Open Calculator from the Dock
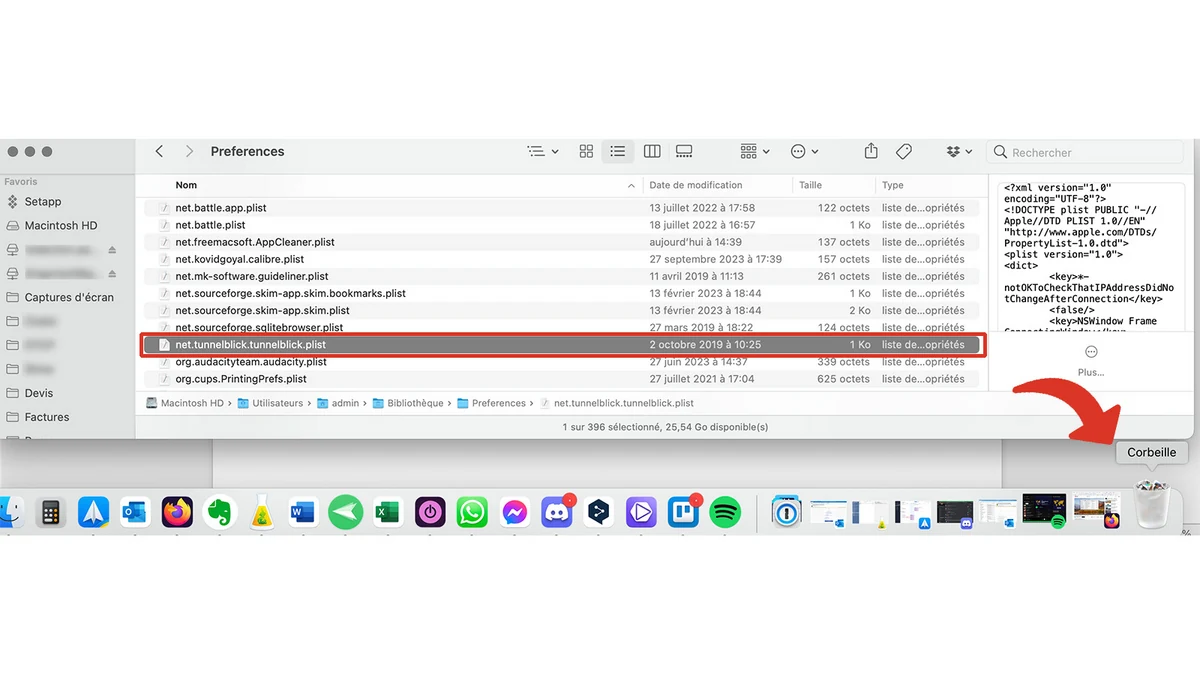Viewport: 1200px width, 675px height. (50, 513)
